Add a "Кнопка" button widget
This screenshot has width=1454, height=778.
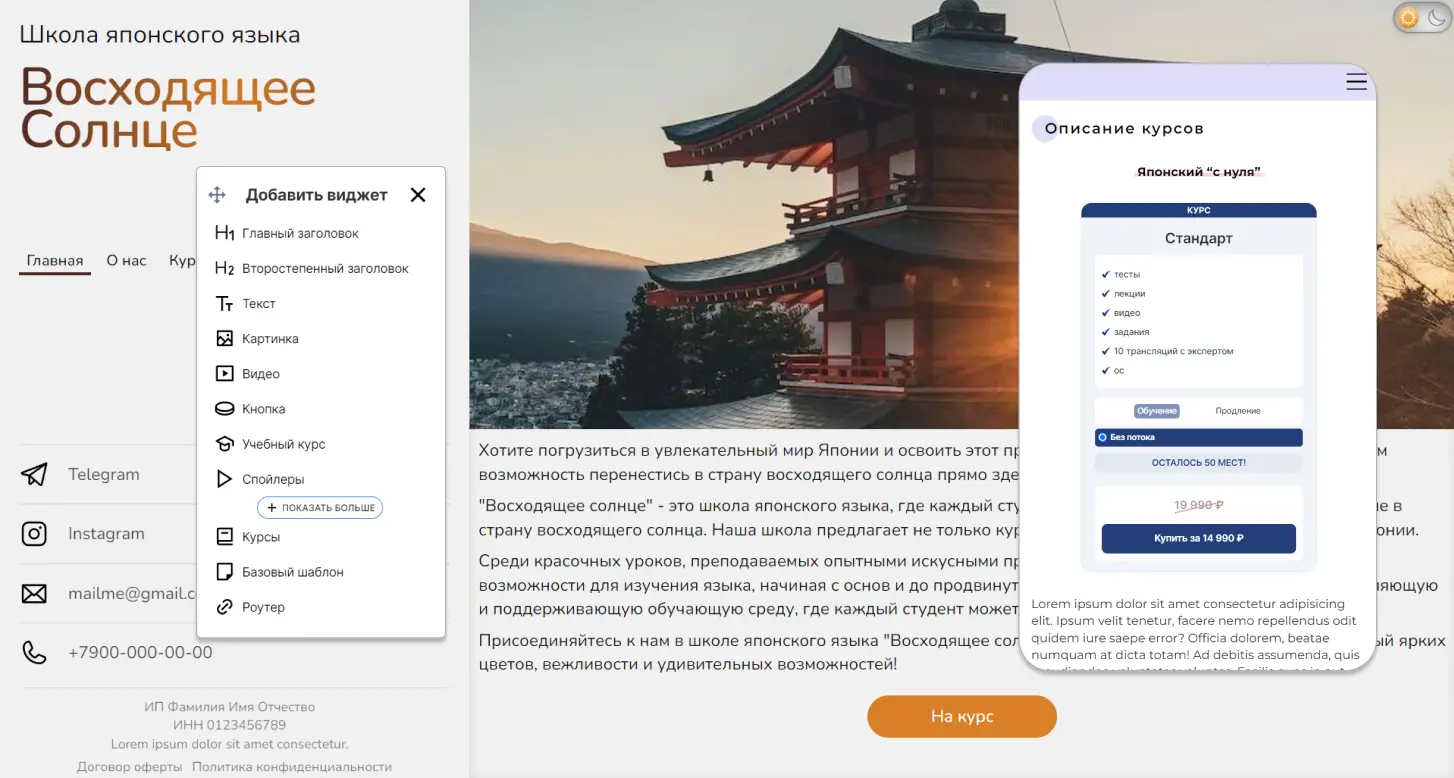click(263, 409)
